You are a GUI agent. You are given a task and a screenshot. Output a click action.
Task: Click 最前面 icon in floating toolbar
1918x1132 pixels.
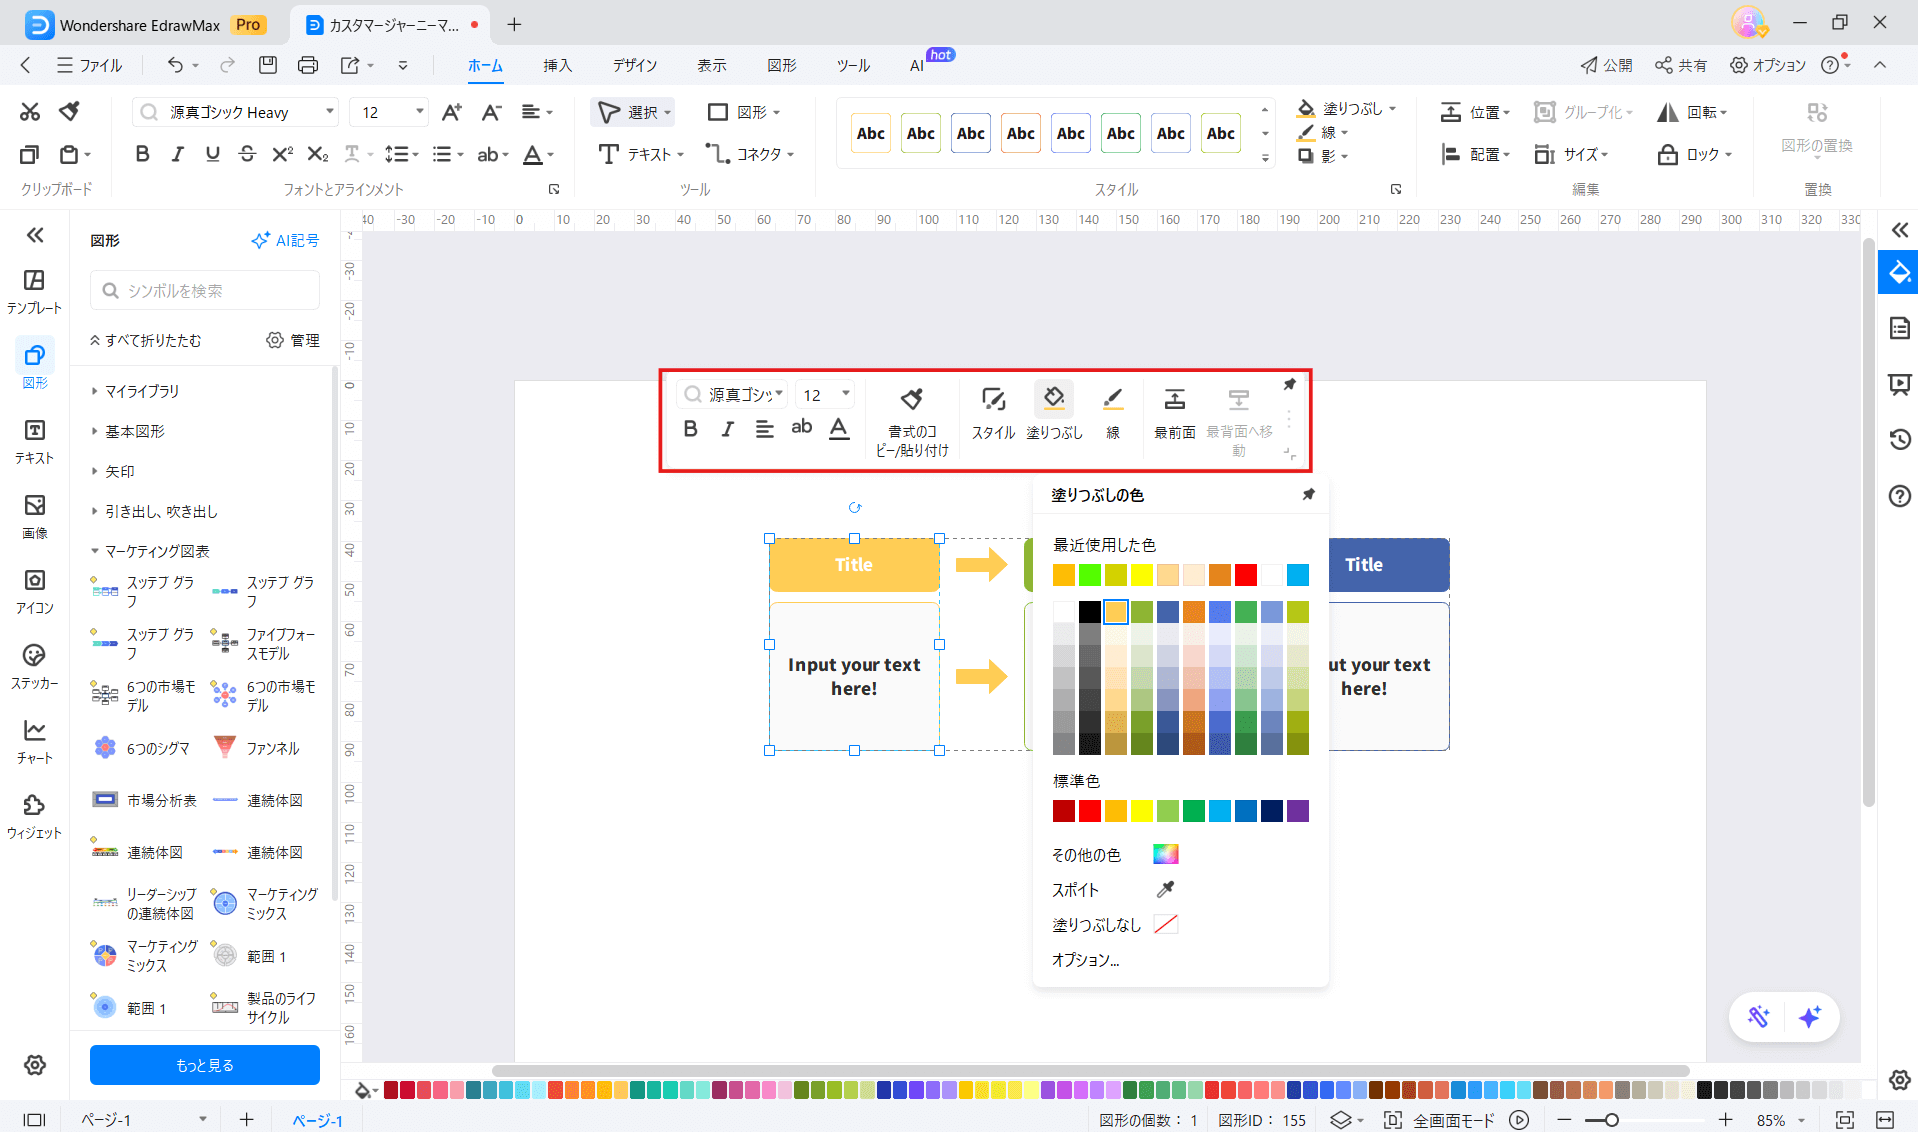click(1175, 412)
